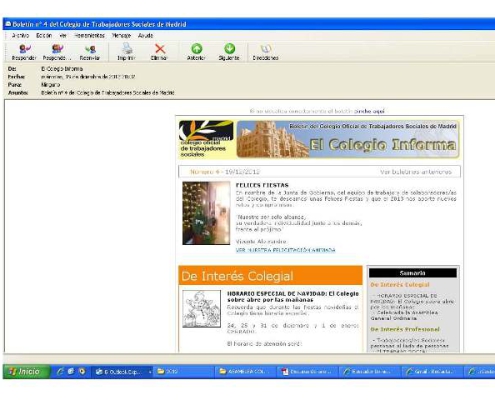The height and width of the screenshot is (400, 495).
Task: Click the Asunto subject line text
Action: click(107, 93)
